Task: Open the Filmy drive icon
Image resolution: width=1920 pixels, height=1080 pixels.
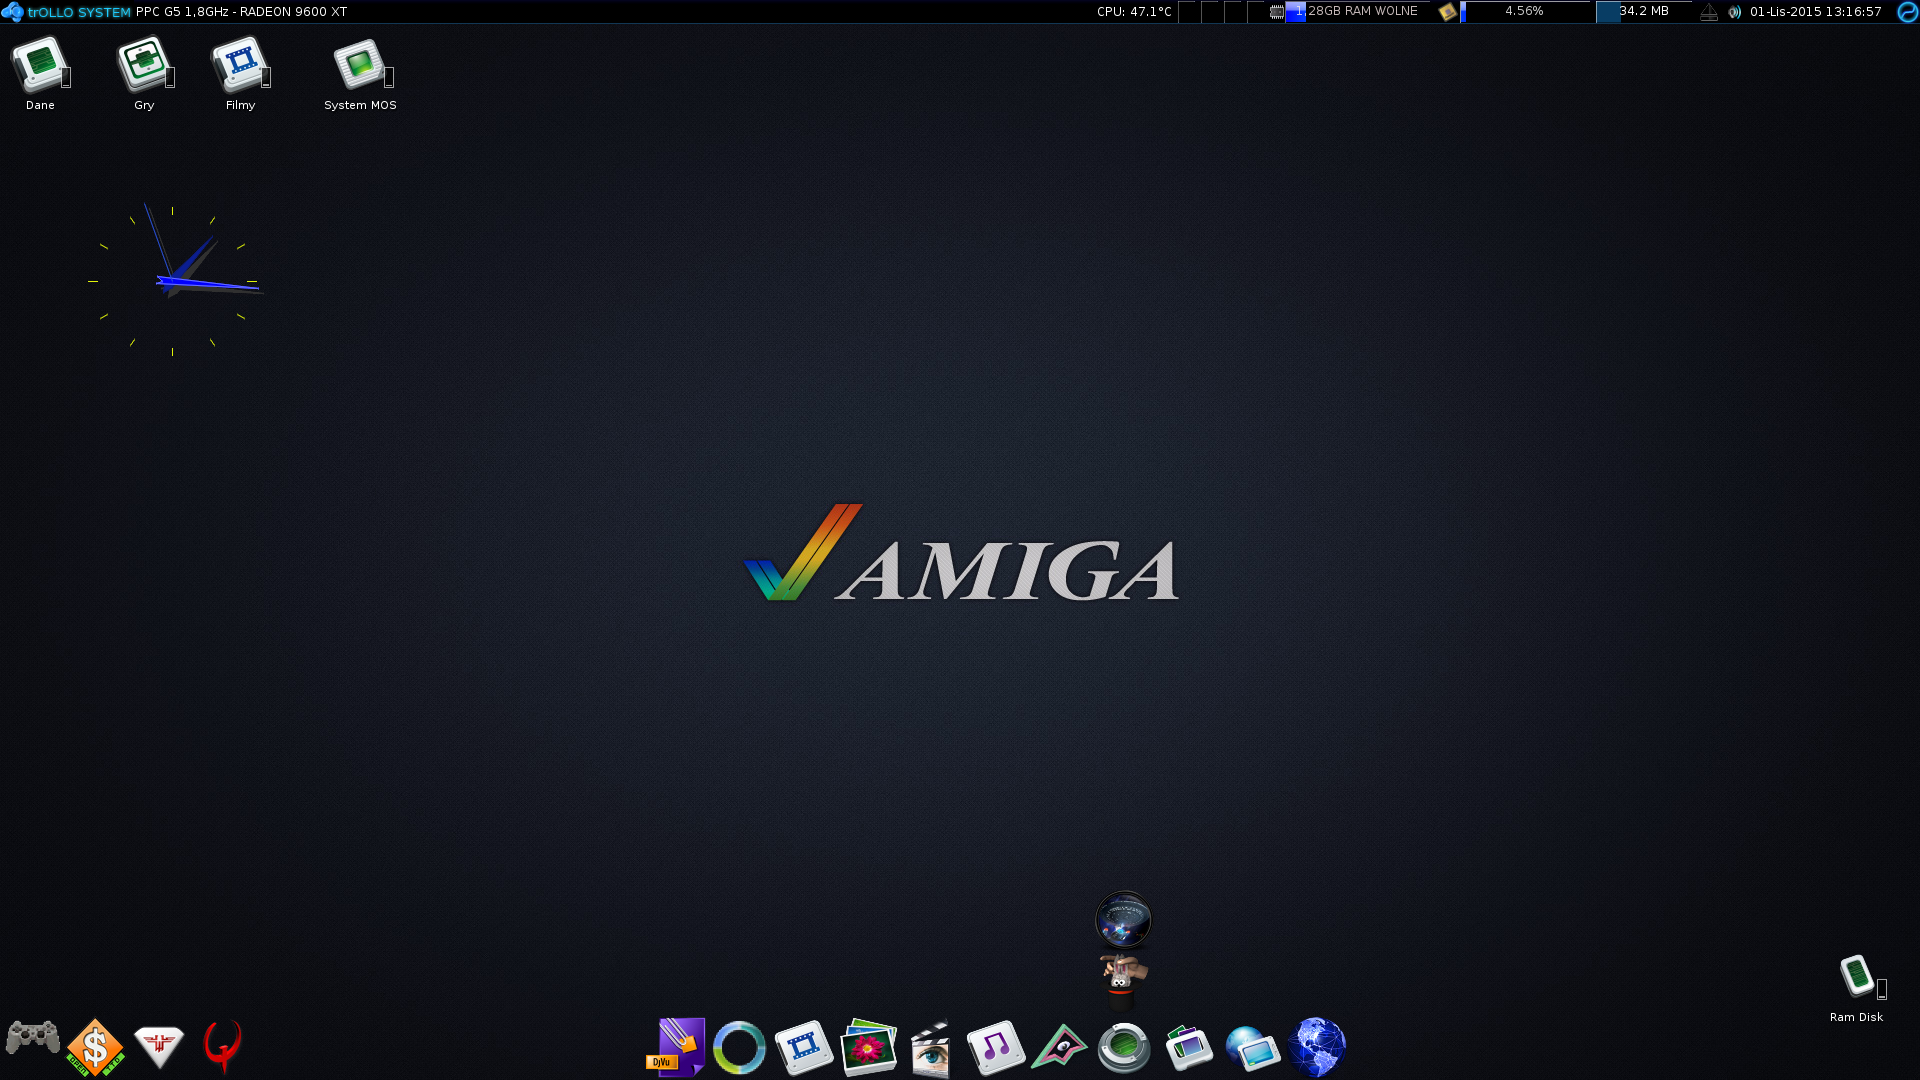Action: 240,66
